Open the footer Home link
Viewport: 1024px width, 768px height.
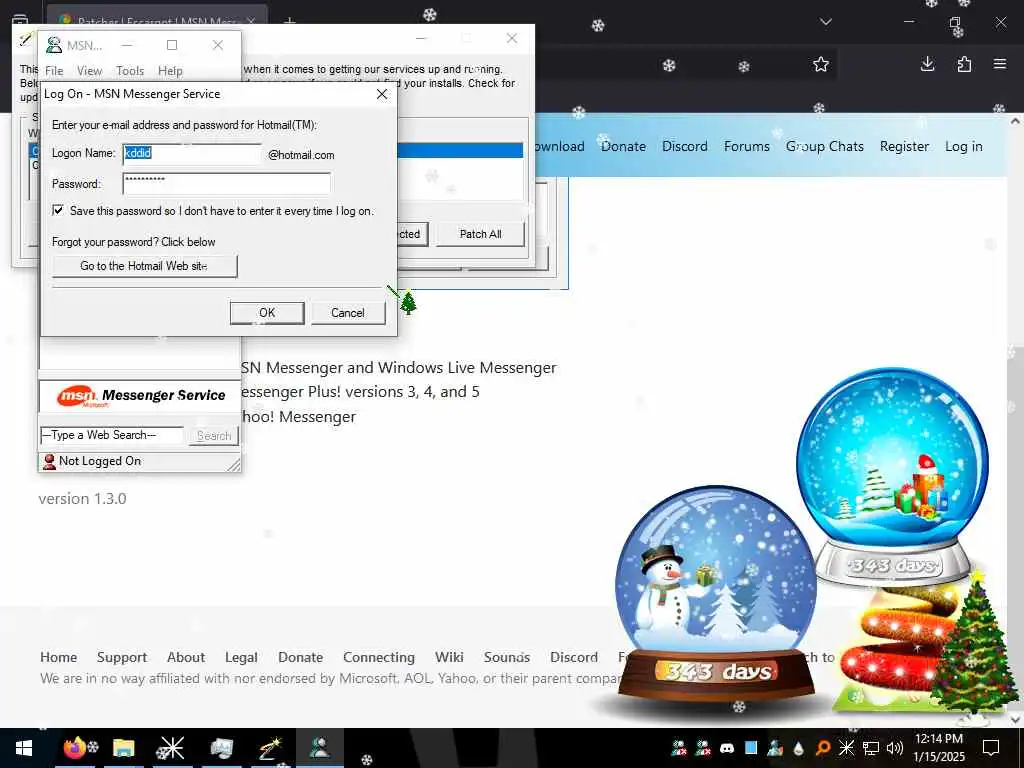[58, 657]
